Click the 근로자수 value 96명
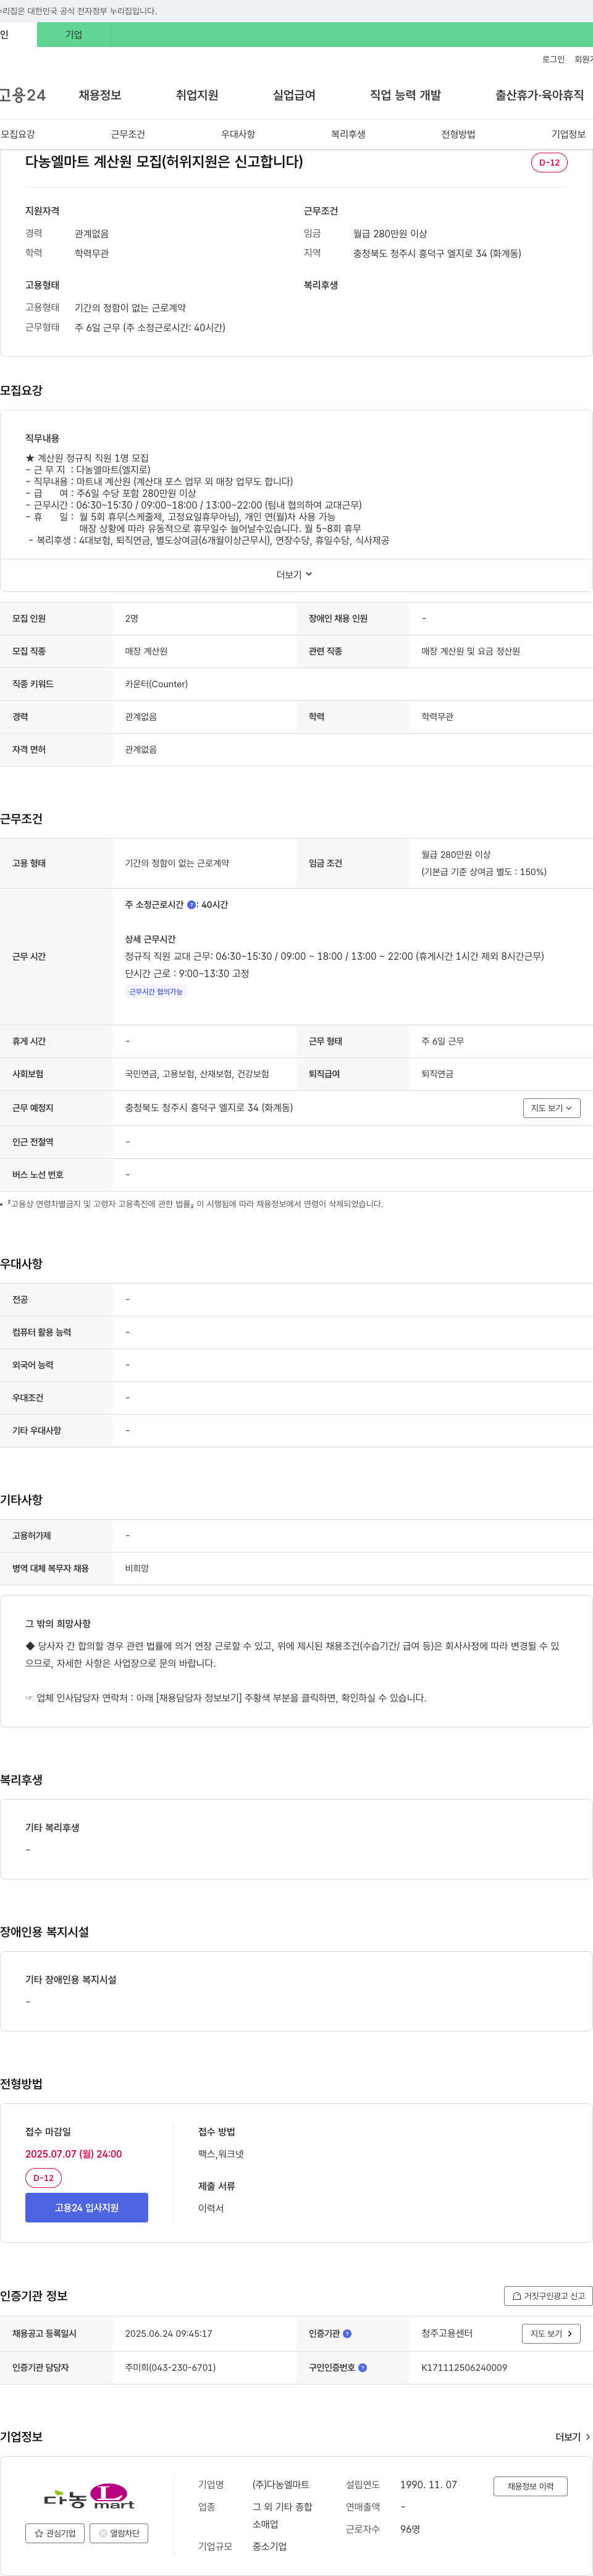593x2576 pixels. pyautogui.click(x=410, y=2528)
